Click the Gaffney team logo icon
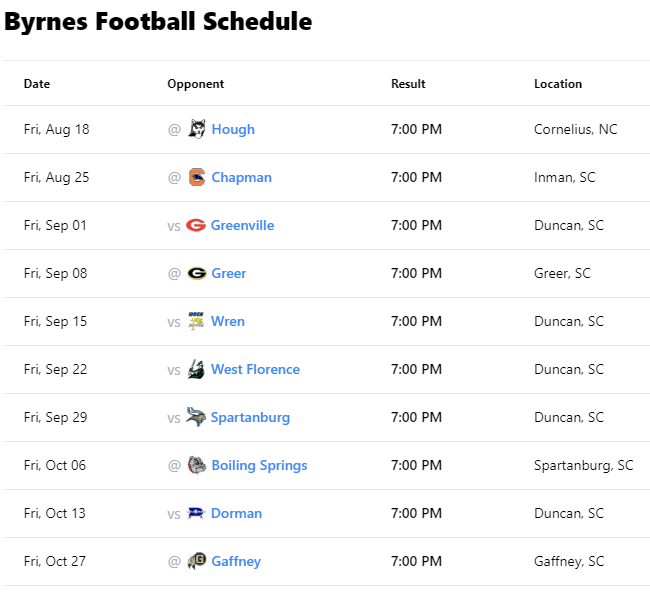This screenshot has height=601, width=650. pos(197,561)
